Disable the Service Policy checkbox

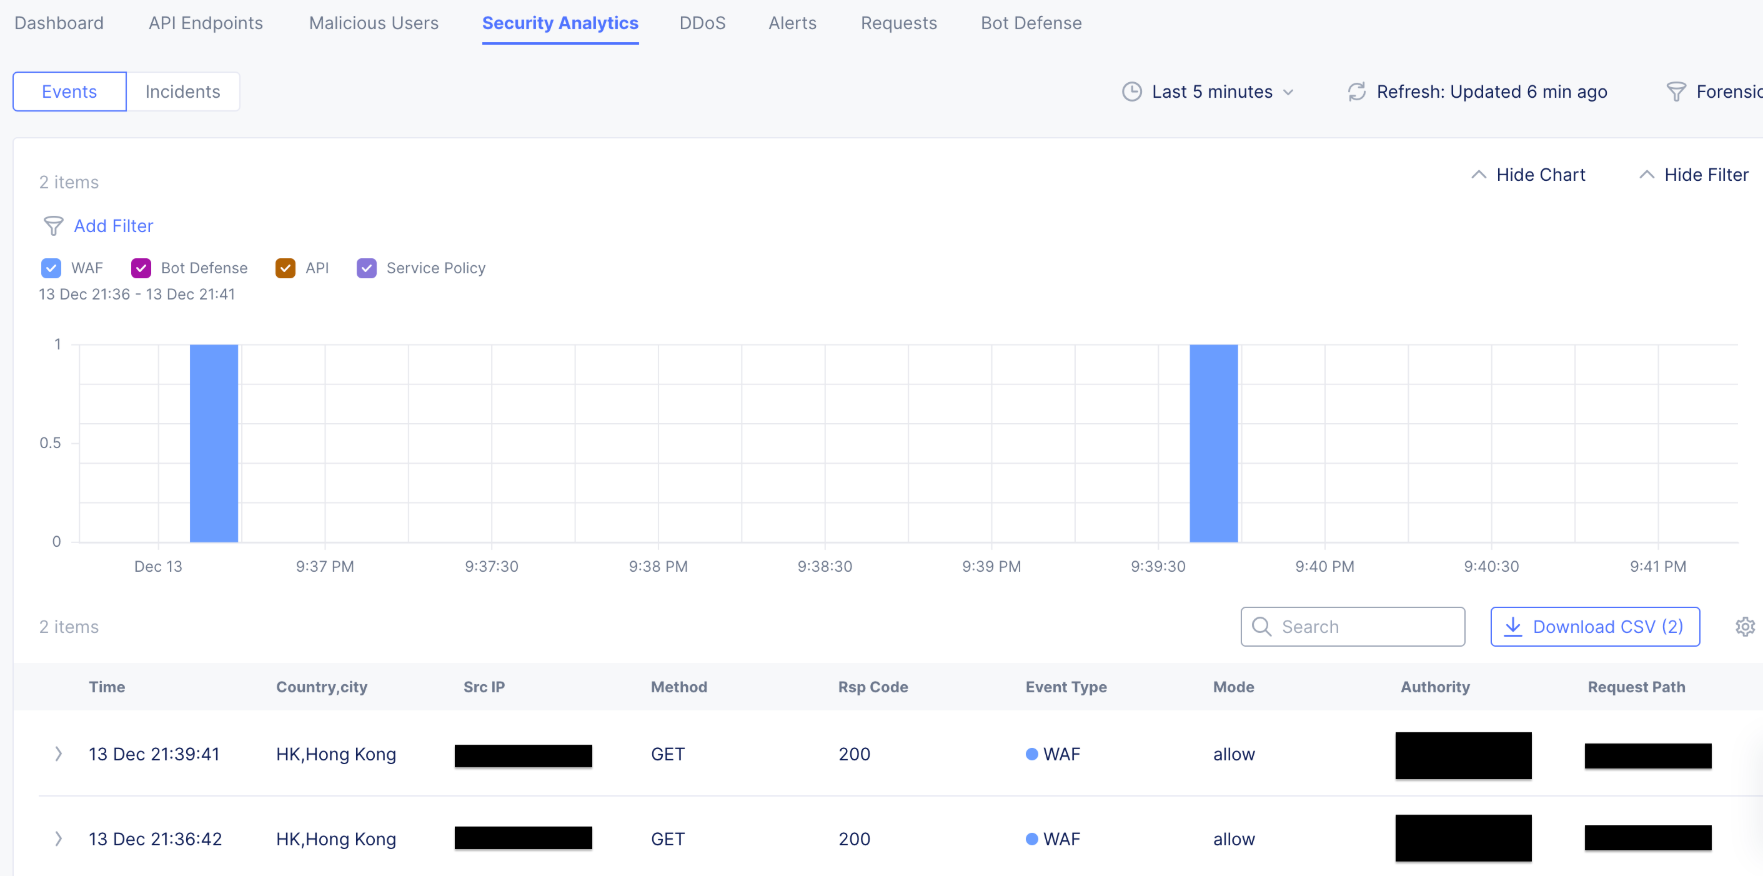367,268
